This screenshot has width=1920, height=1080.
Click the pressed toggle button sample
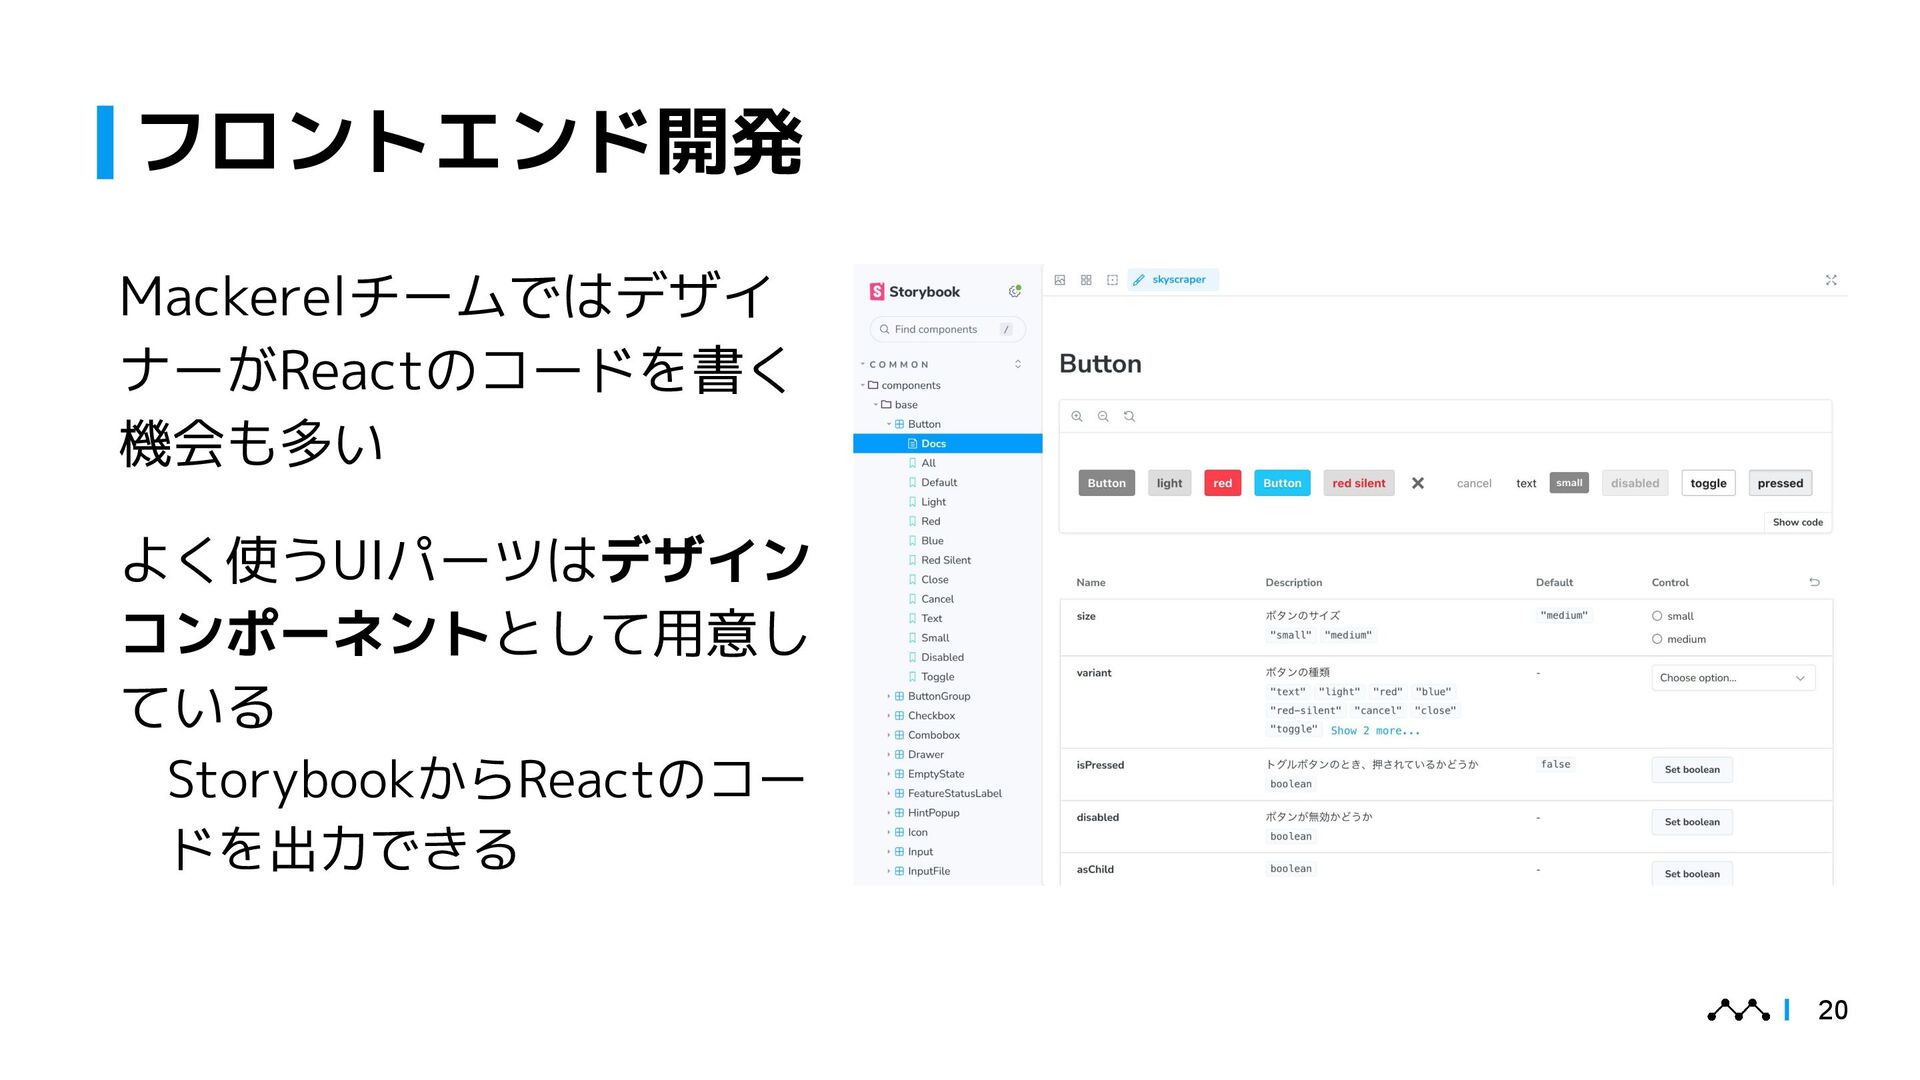(1780, 483)
